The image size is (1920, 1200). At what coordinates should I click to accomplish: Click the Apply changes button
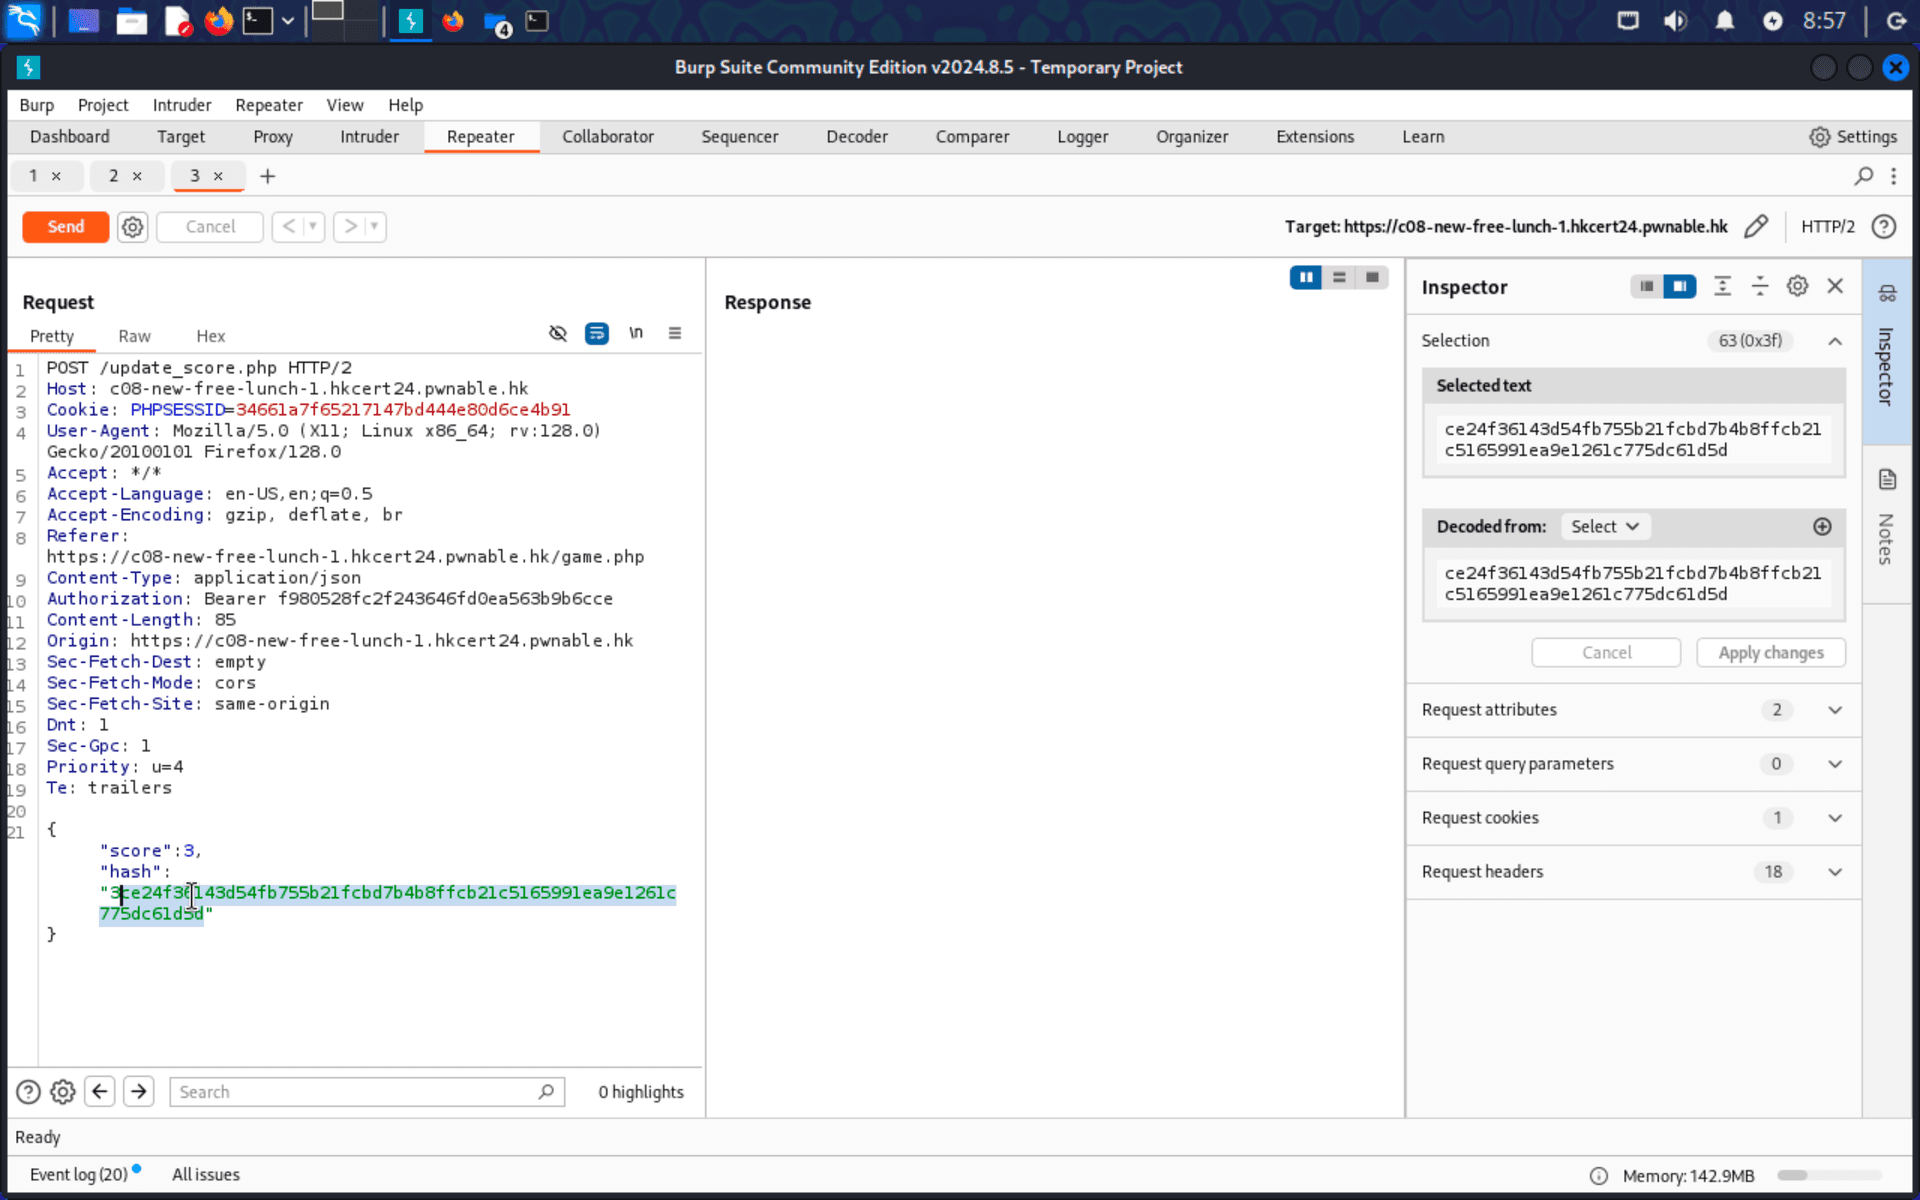(1770, 652)
